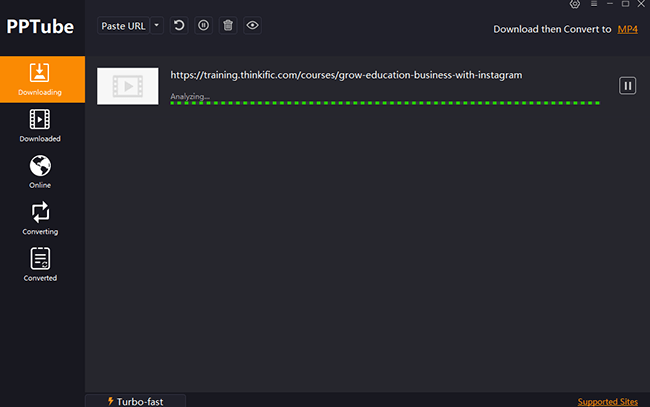Expand the Paste URL dropdown arrow

tap(157, 26)
